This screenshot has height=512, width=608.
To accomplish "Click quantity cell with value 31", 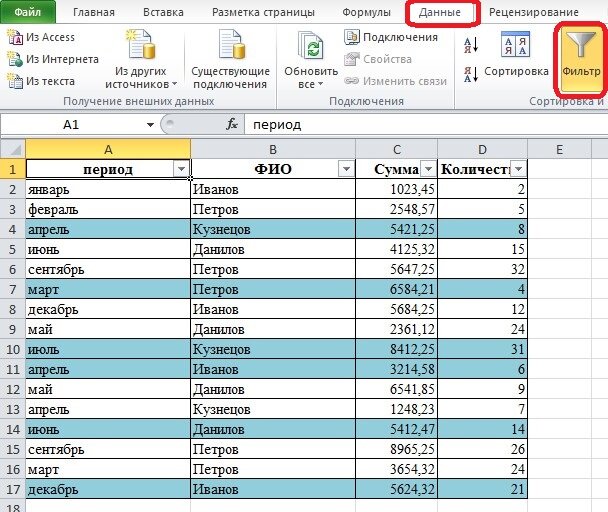I will click(482, 349).
